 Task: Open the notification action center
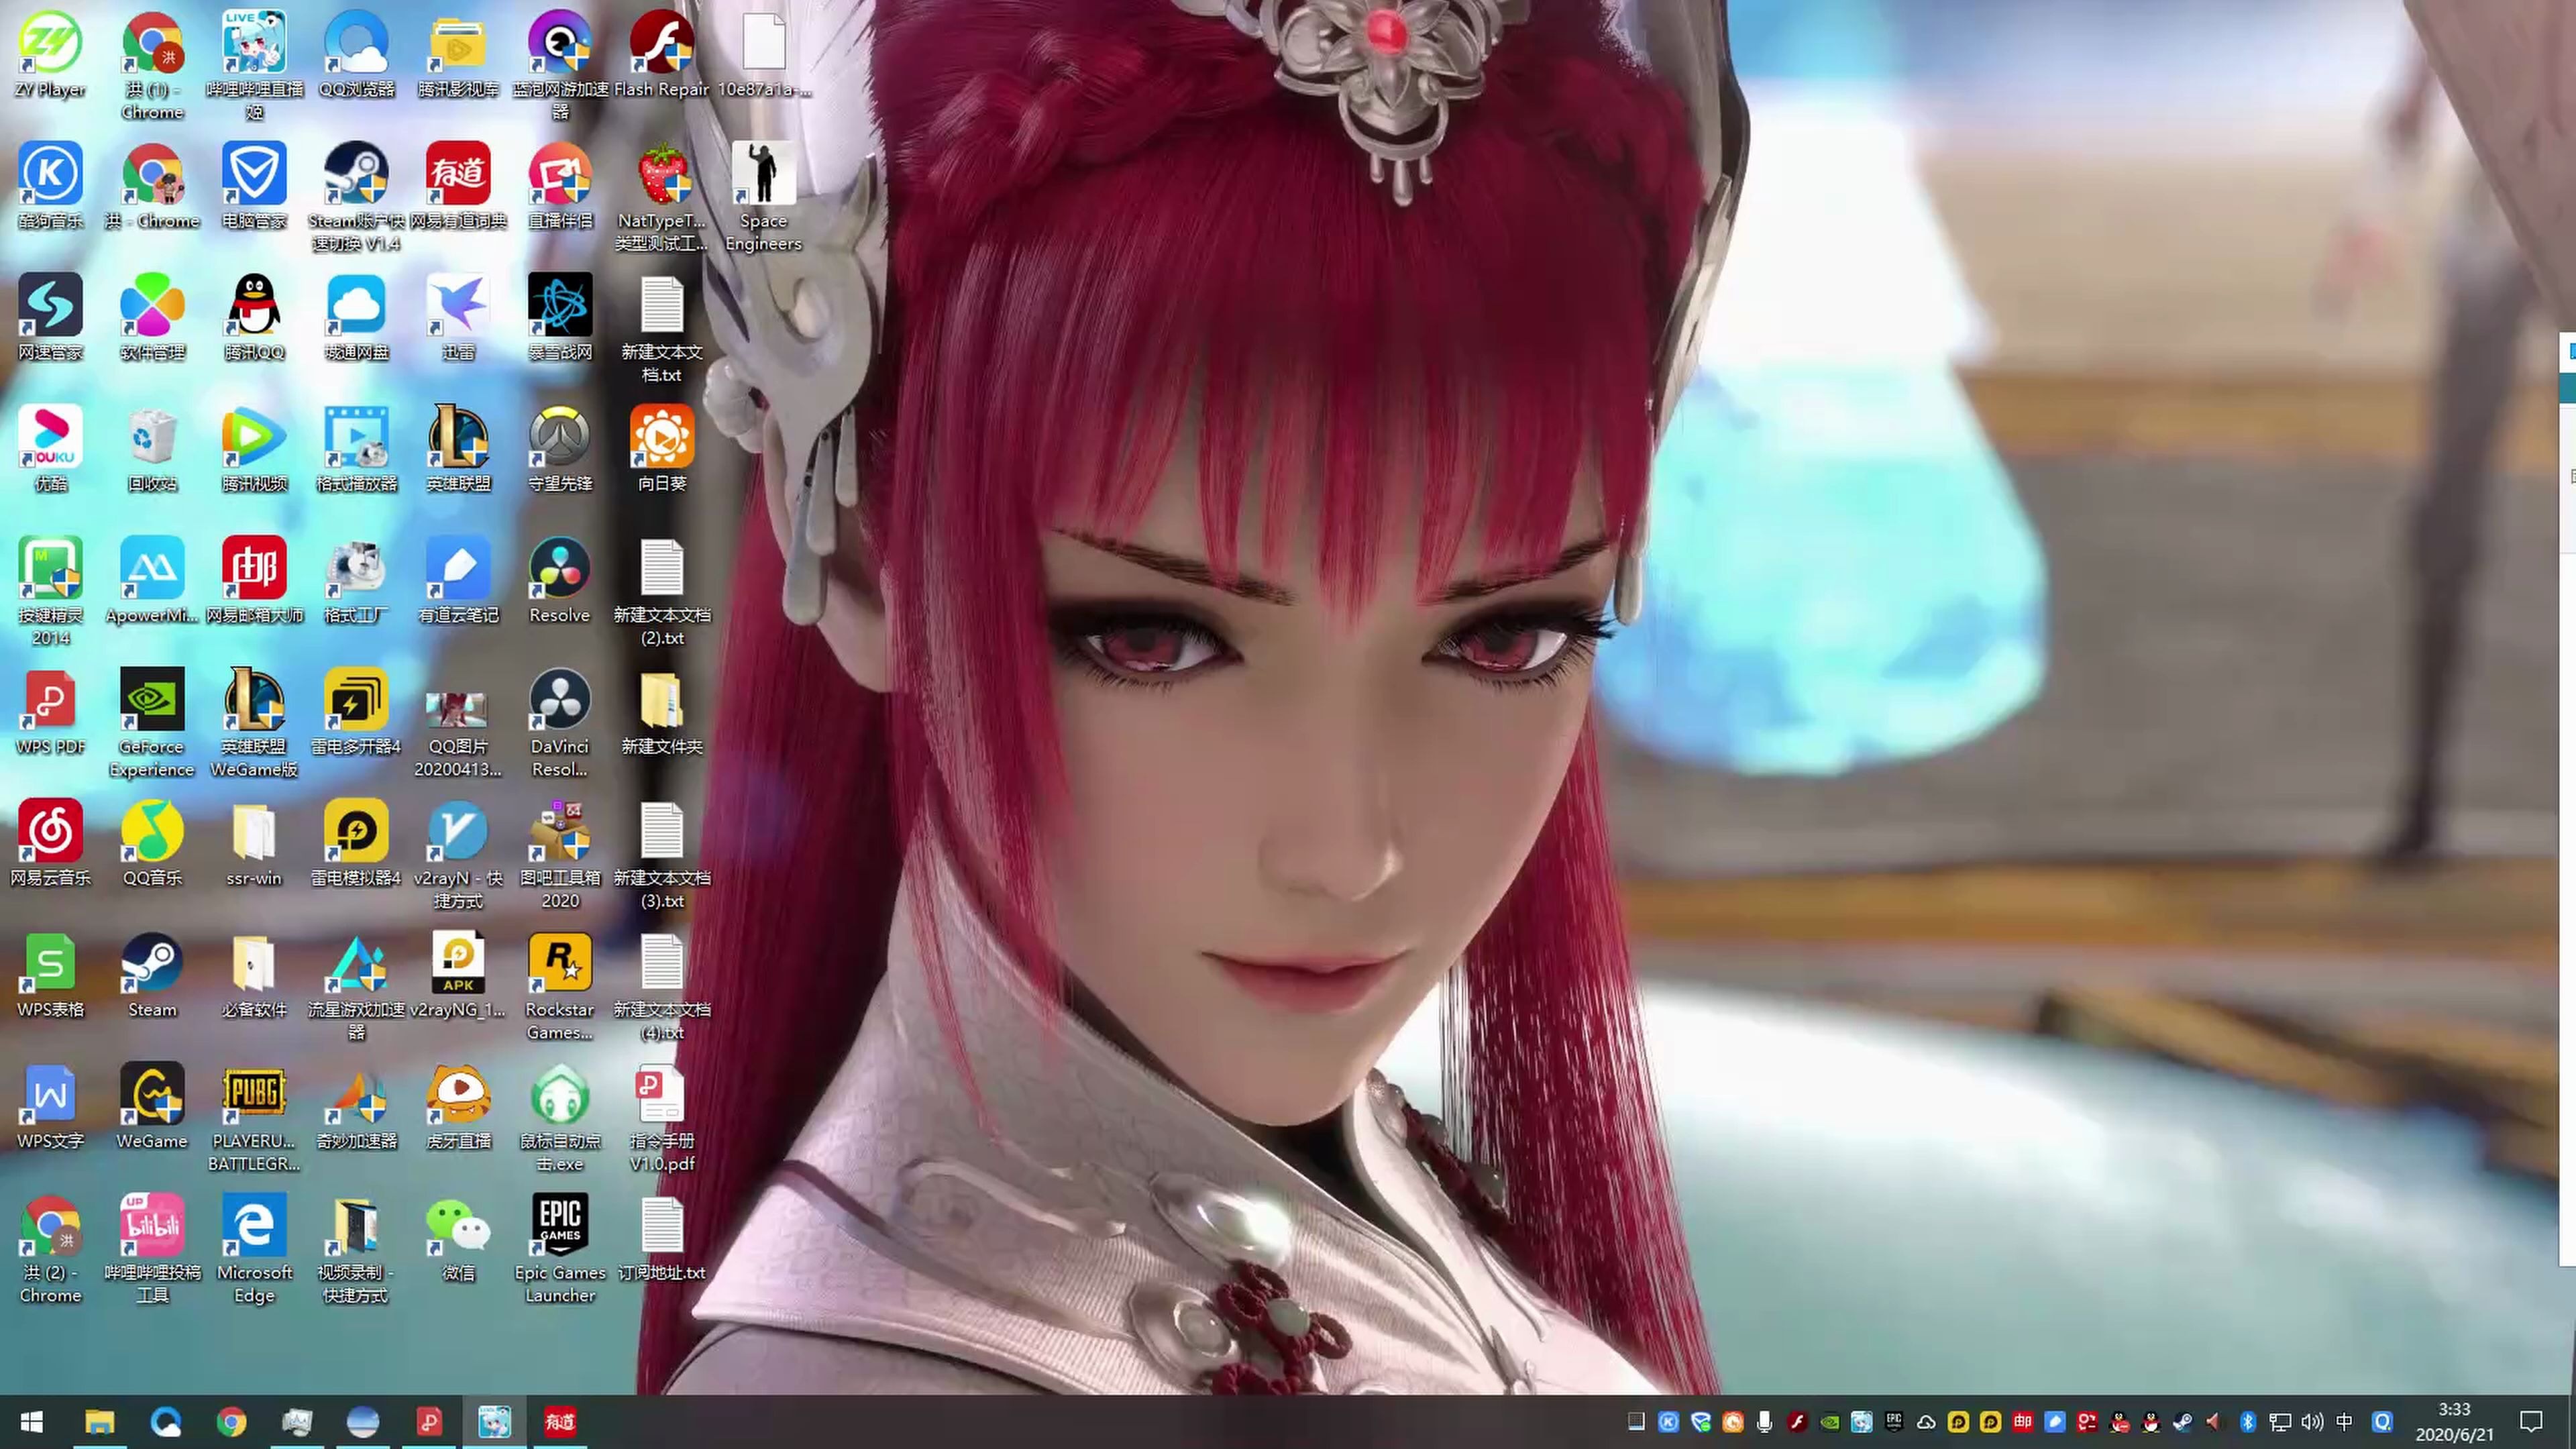pos(2531,1422)
